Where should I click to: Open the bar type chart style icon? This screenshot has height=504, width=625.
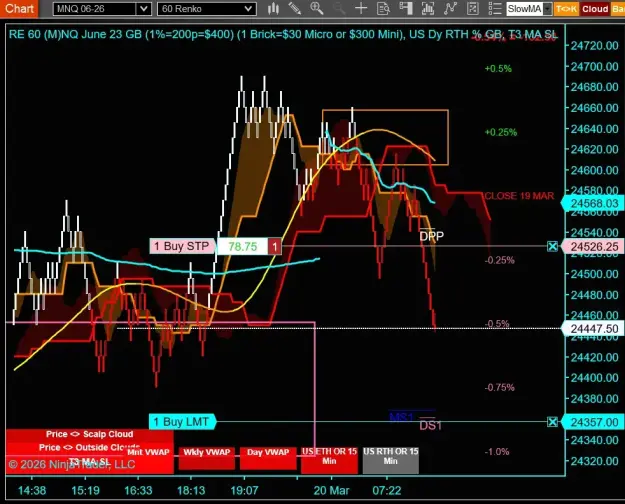(273, 8)
